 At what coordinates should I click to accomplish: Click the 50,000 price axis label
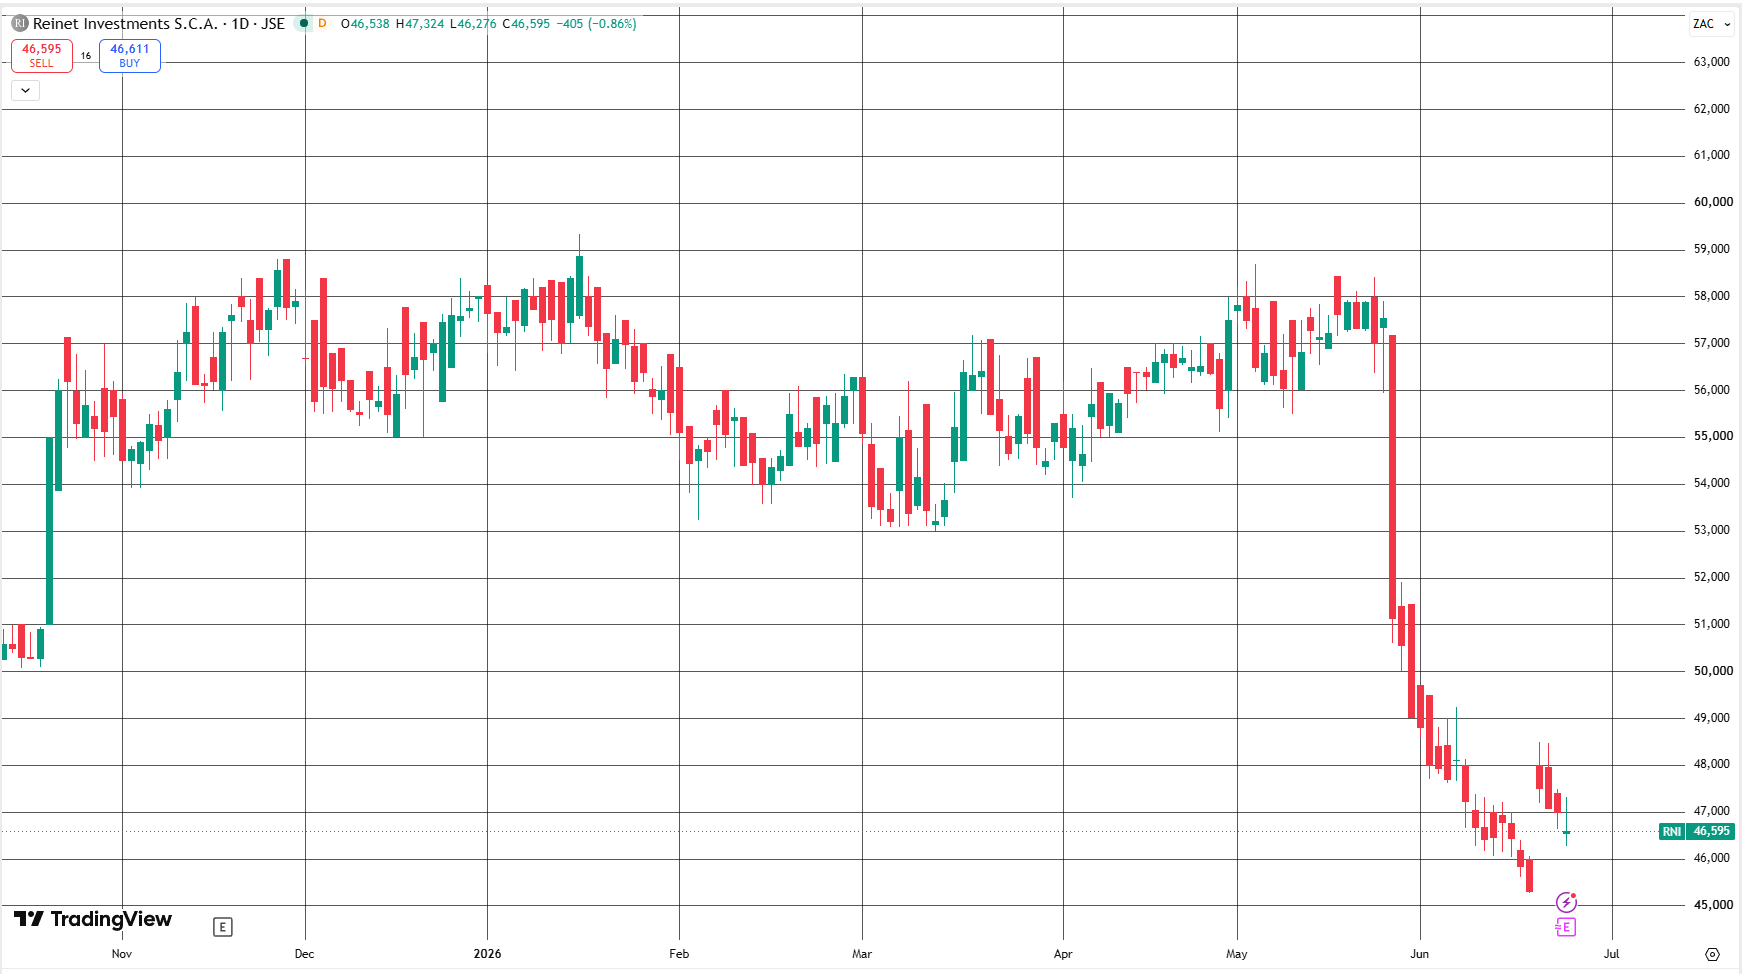click(1714, 671)
